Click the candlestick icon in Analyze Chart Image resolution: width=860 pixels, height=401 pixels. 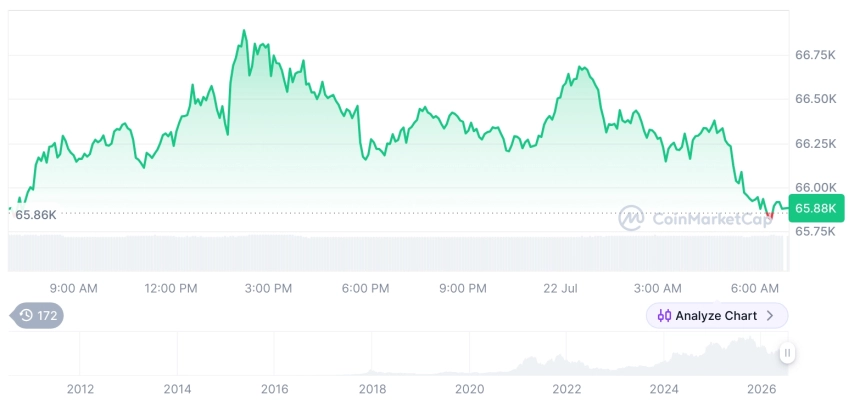point(664,316)
